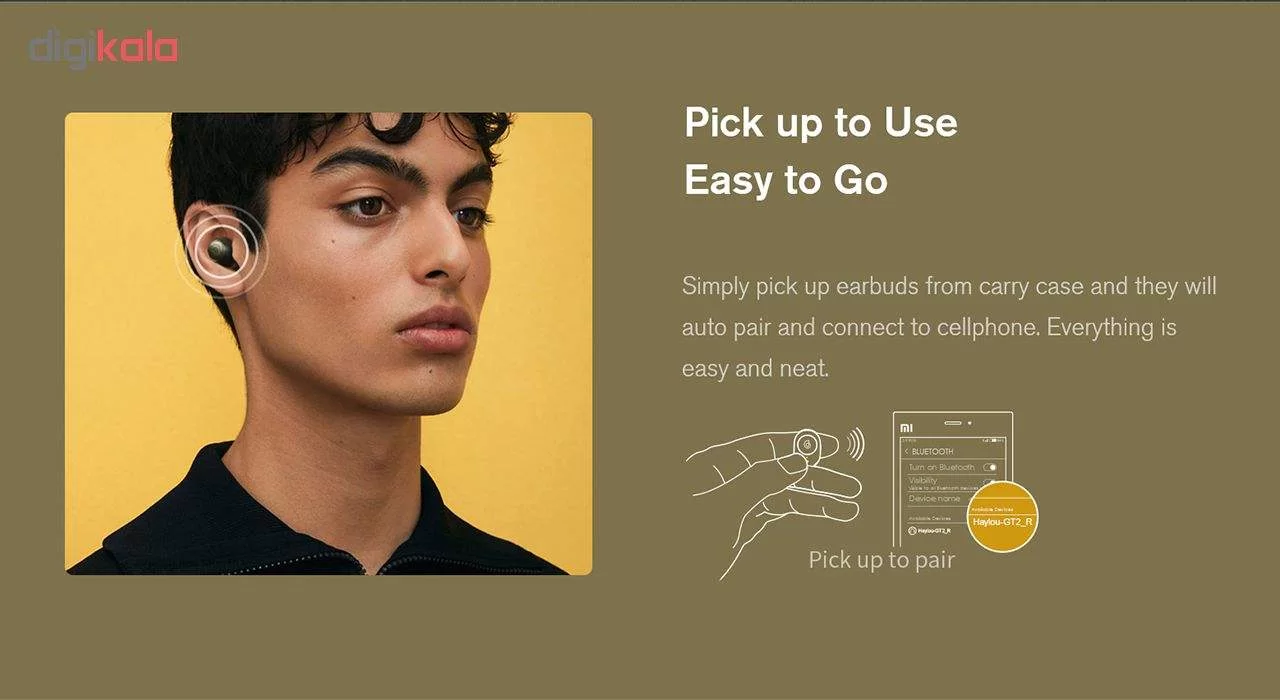Click the Digikala logo
1280x700 pixels.
103,48
